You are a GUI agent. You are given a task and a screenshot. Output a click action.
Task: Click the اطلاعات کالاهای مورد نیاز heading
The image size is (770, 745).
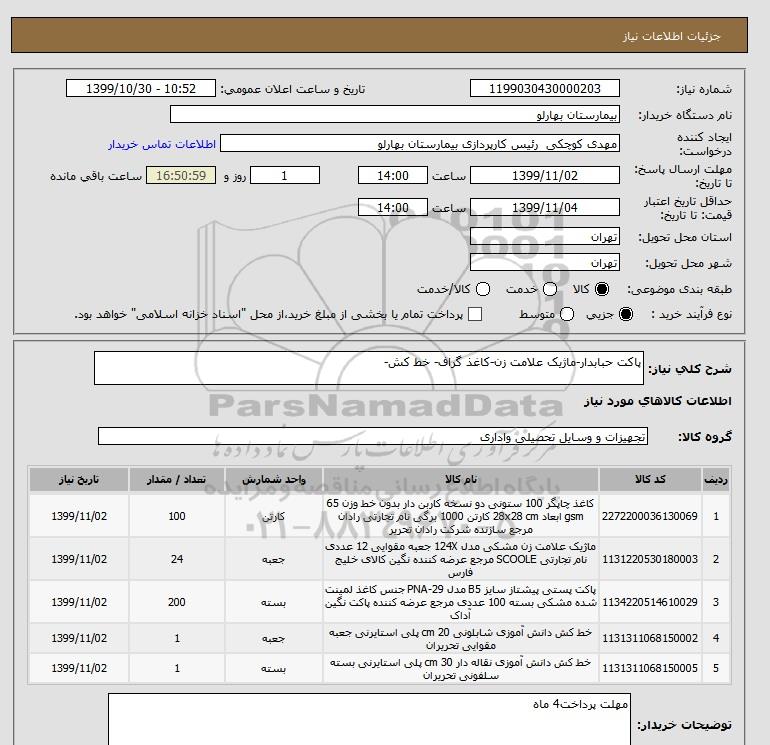(658, 401)
